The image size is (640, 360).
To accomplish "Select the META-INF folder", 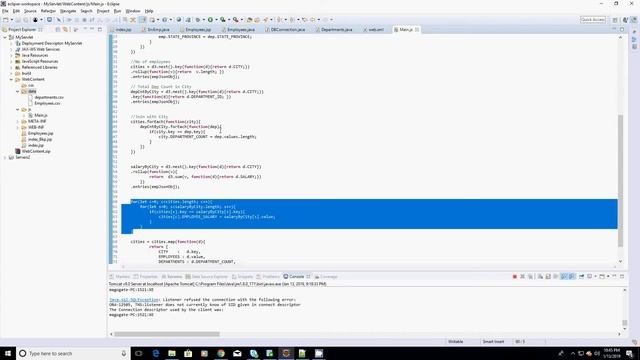I will pyautogui.click(x=37, y=121).
